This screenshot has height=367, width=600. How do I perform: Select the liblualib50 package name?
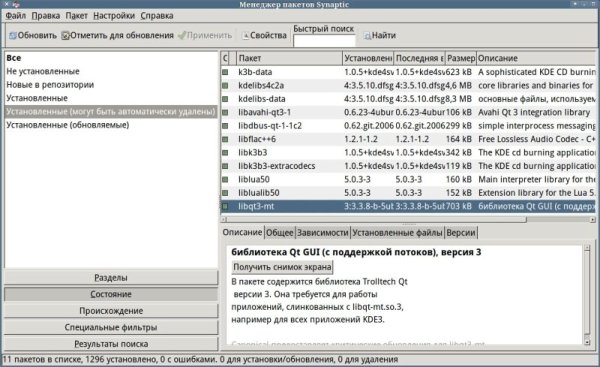pyautogui.click(x=259, y=192)
